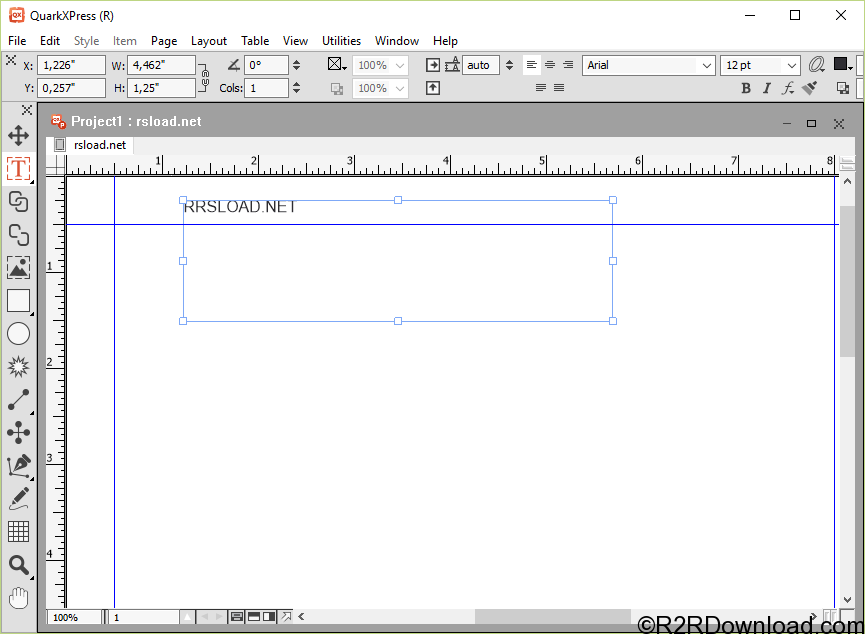The height and width of the screenshot is (634, 865).
Task: Open the File menu
Action: pyautogui.click(x=17, y=41)
